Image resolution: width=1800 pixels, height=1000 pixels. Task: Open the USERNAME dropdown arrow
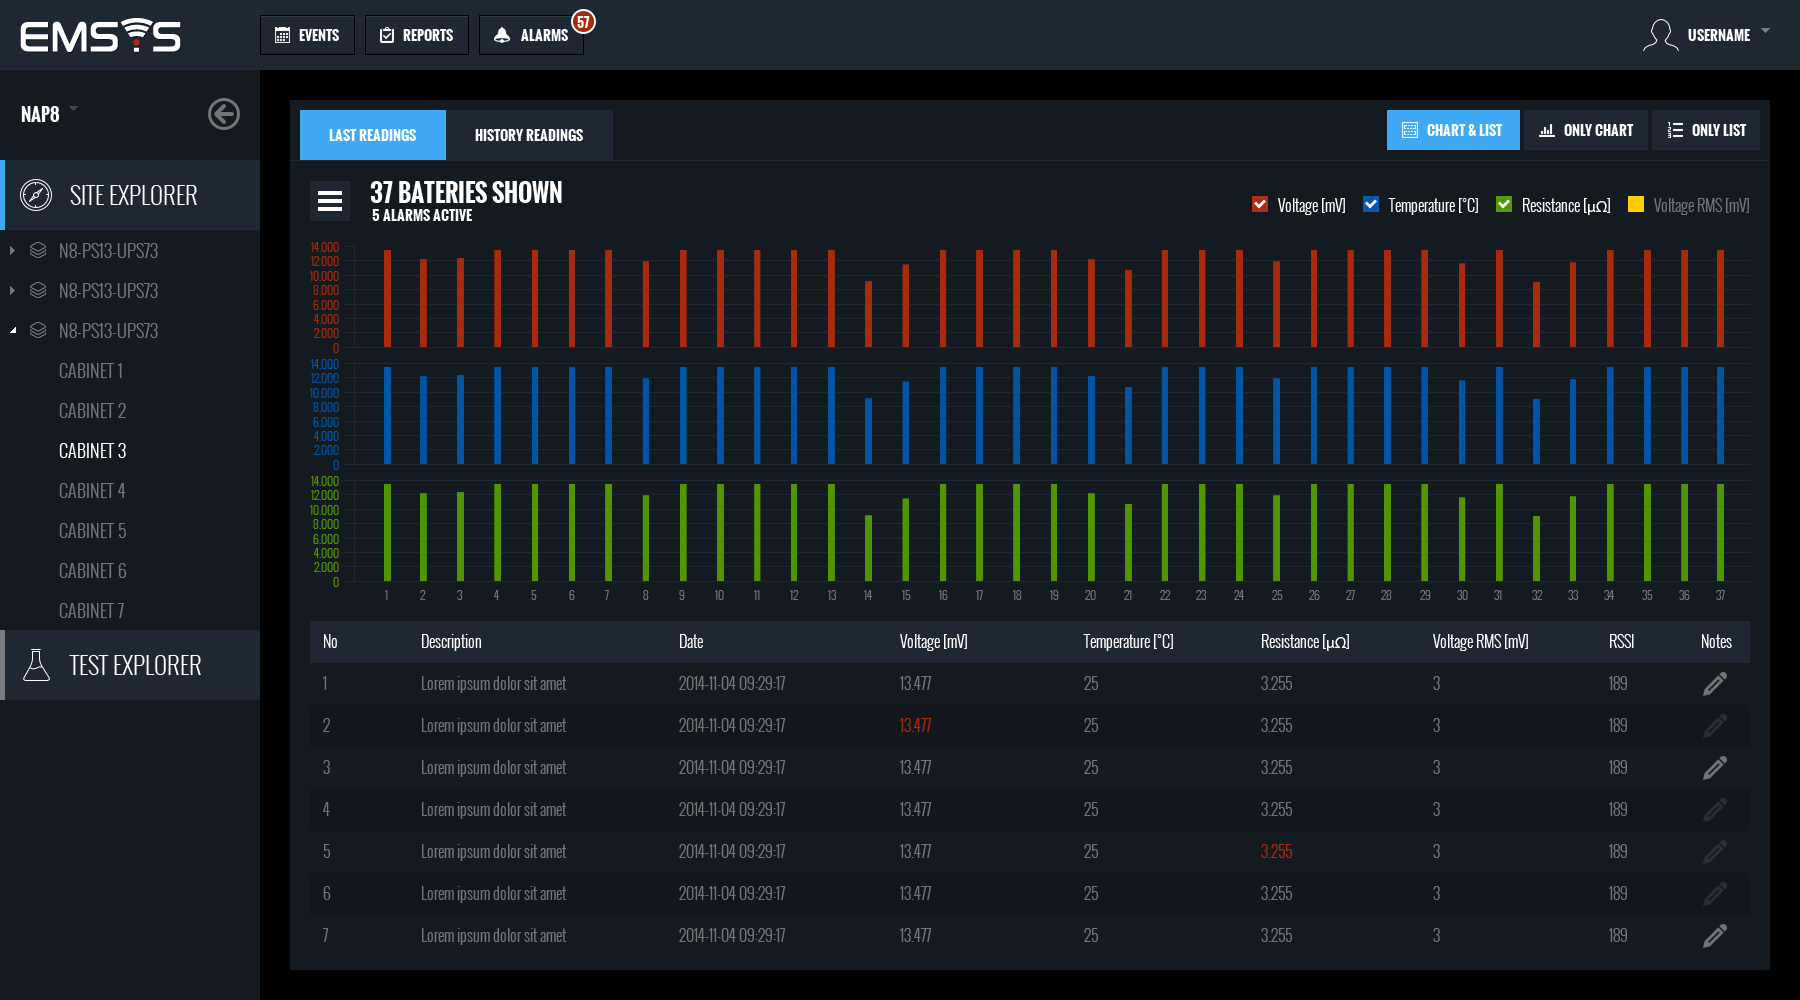(x=1766, y=31)
